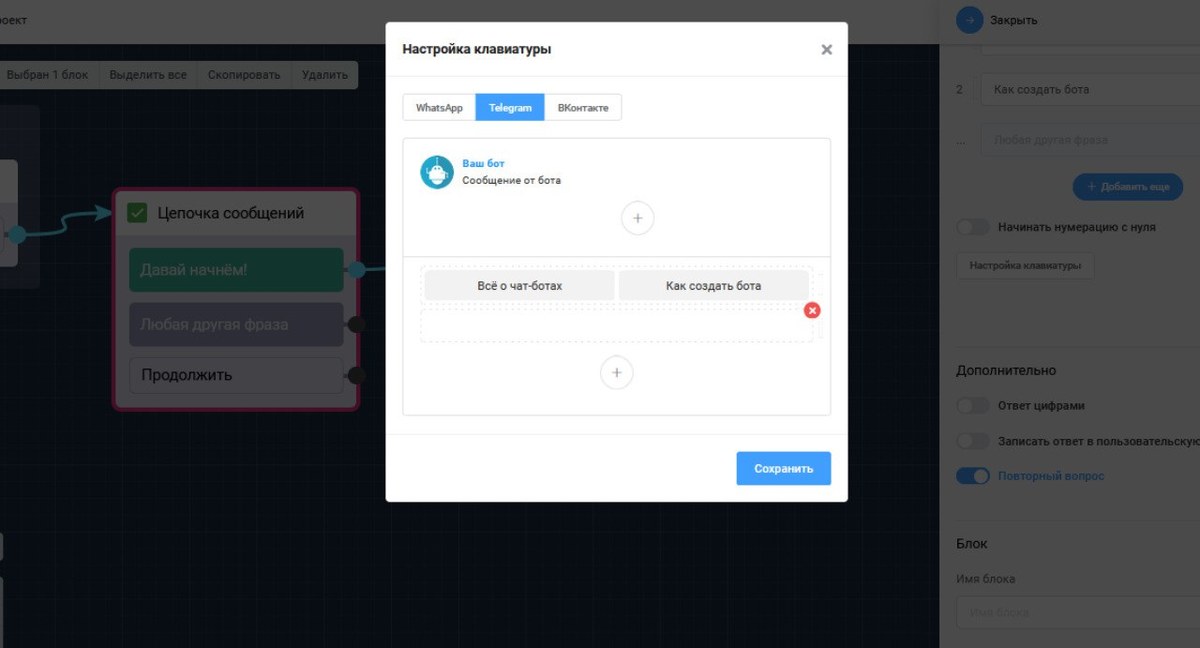
Task: Disable the Повторный вопрос toggle
Action: tap(972, 476)
